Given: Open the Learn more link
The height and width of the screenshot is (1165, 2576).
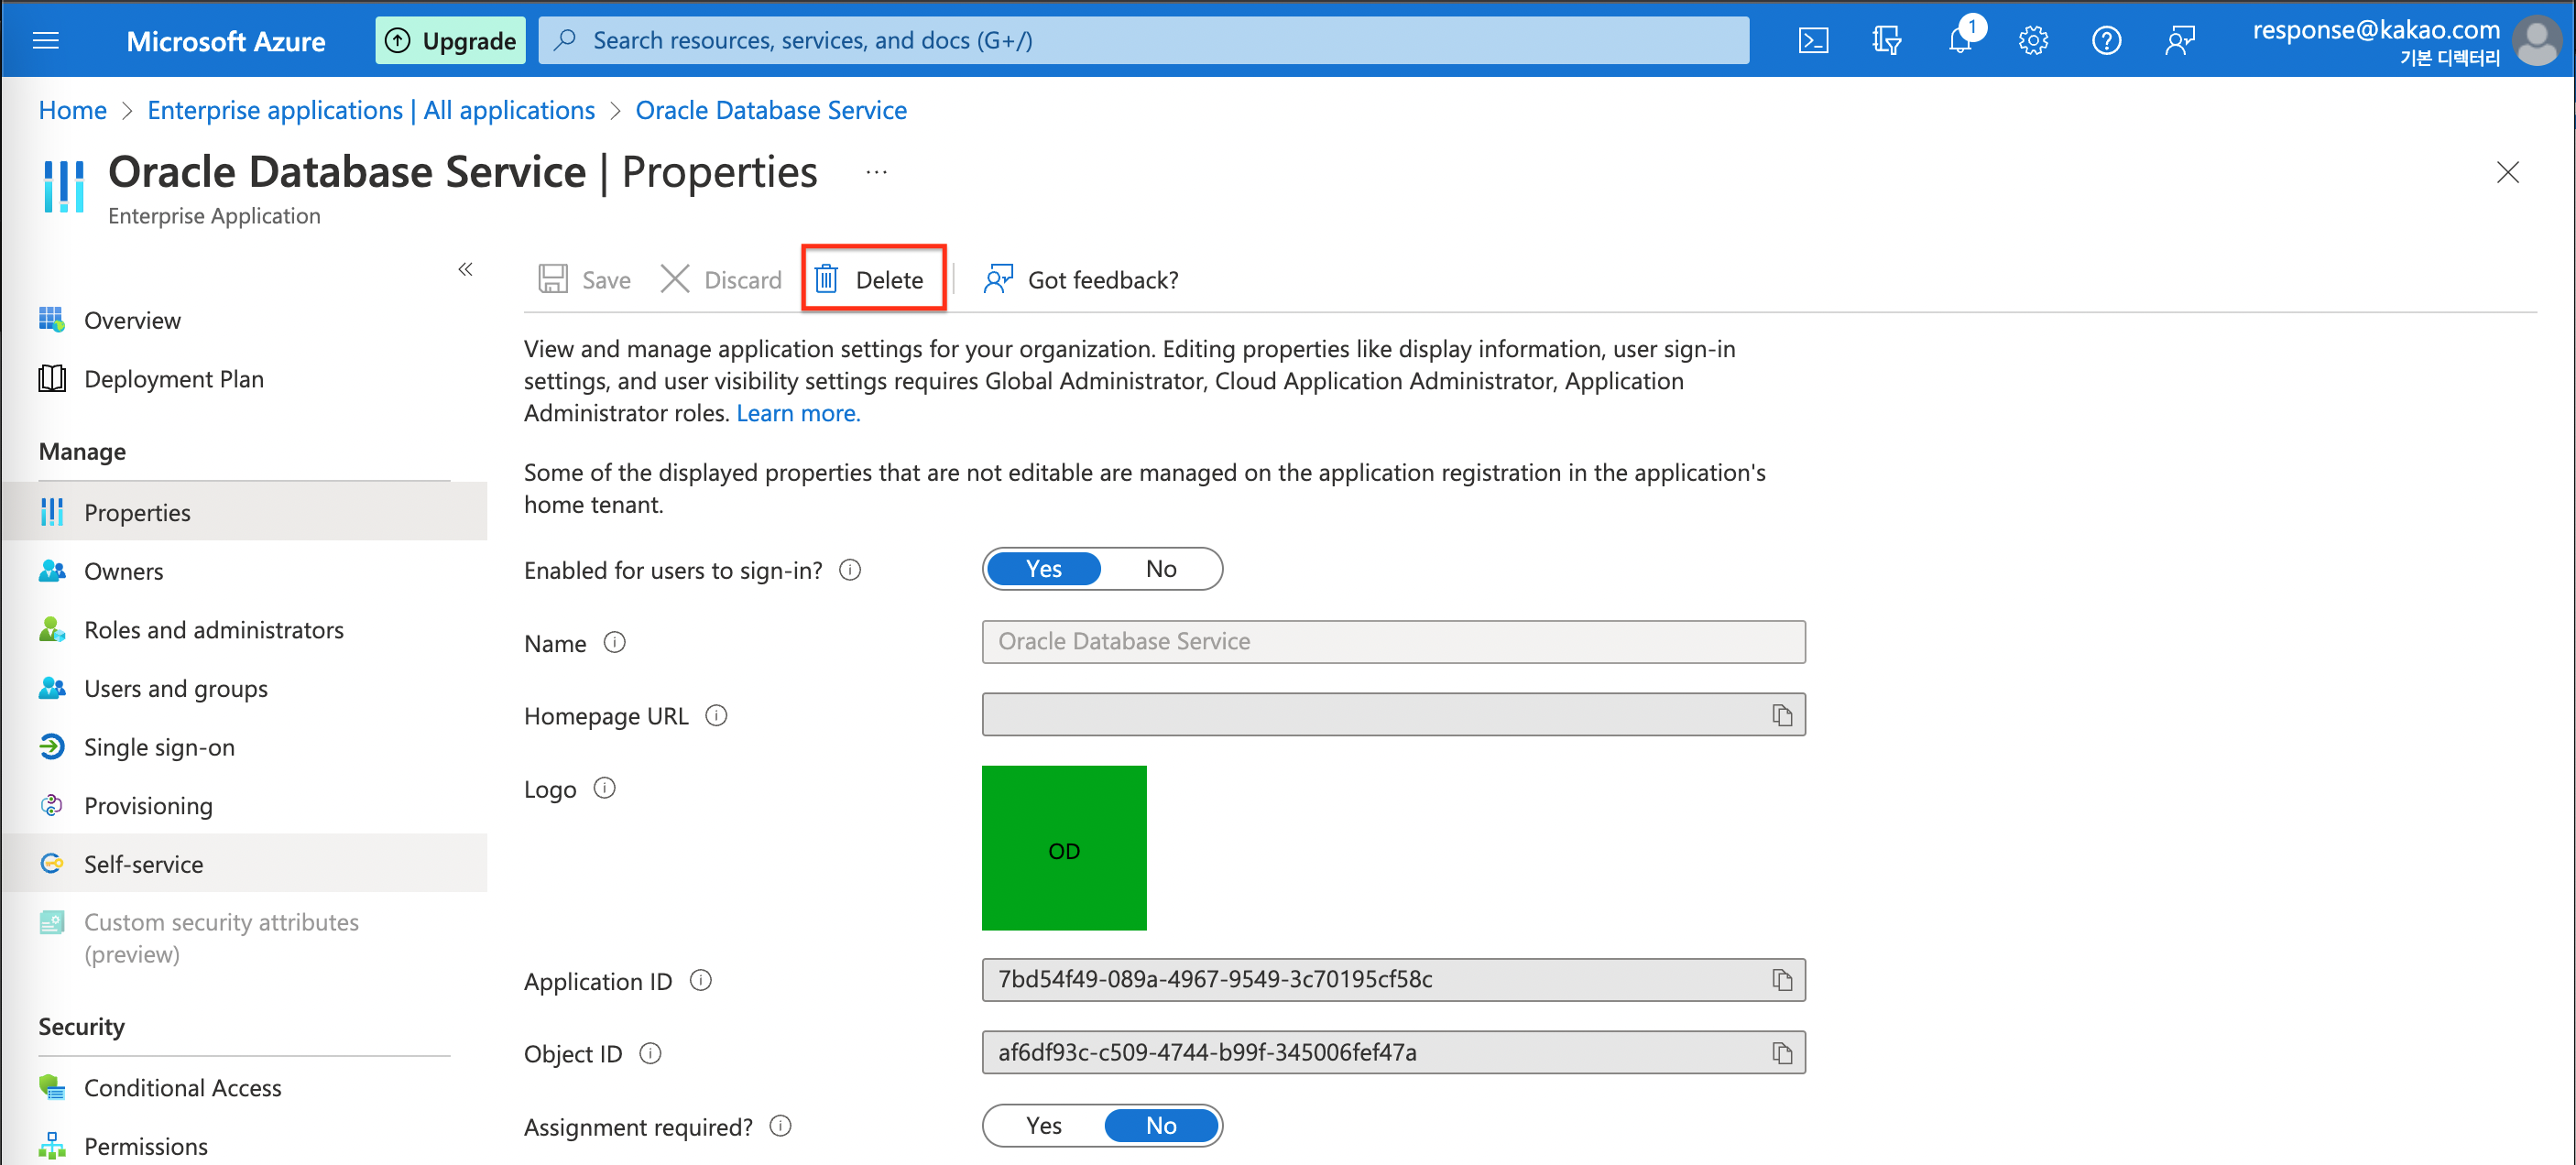Looking at the screenshot, I should pos(798,413).
